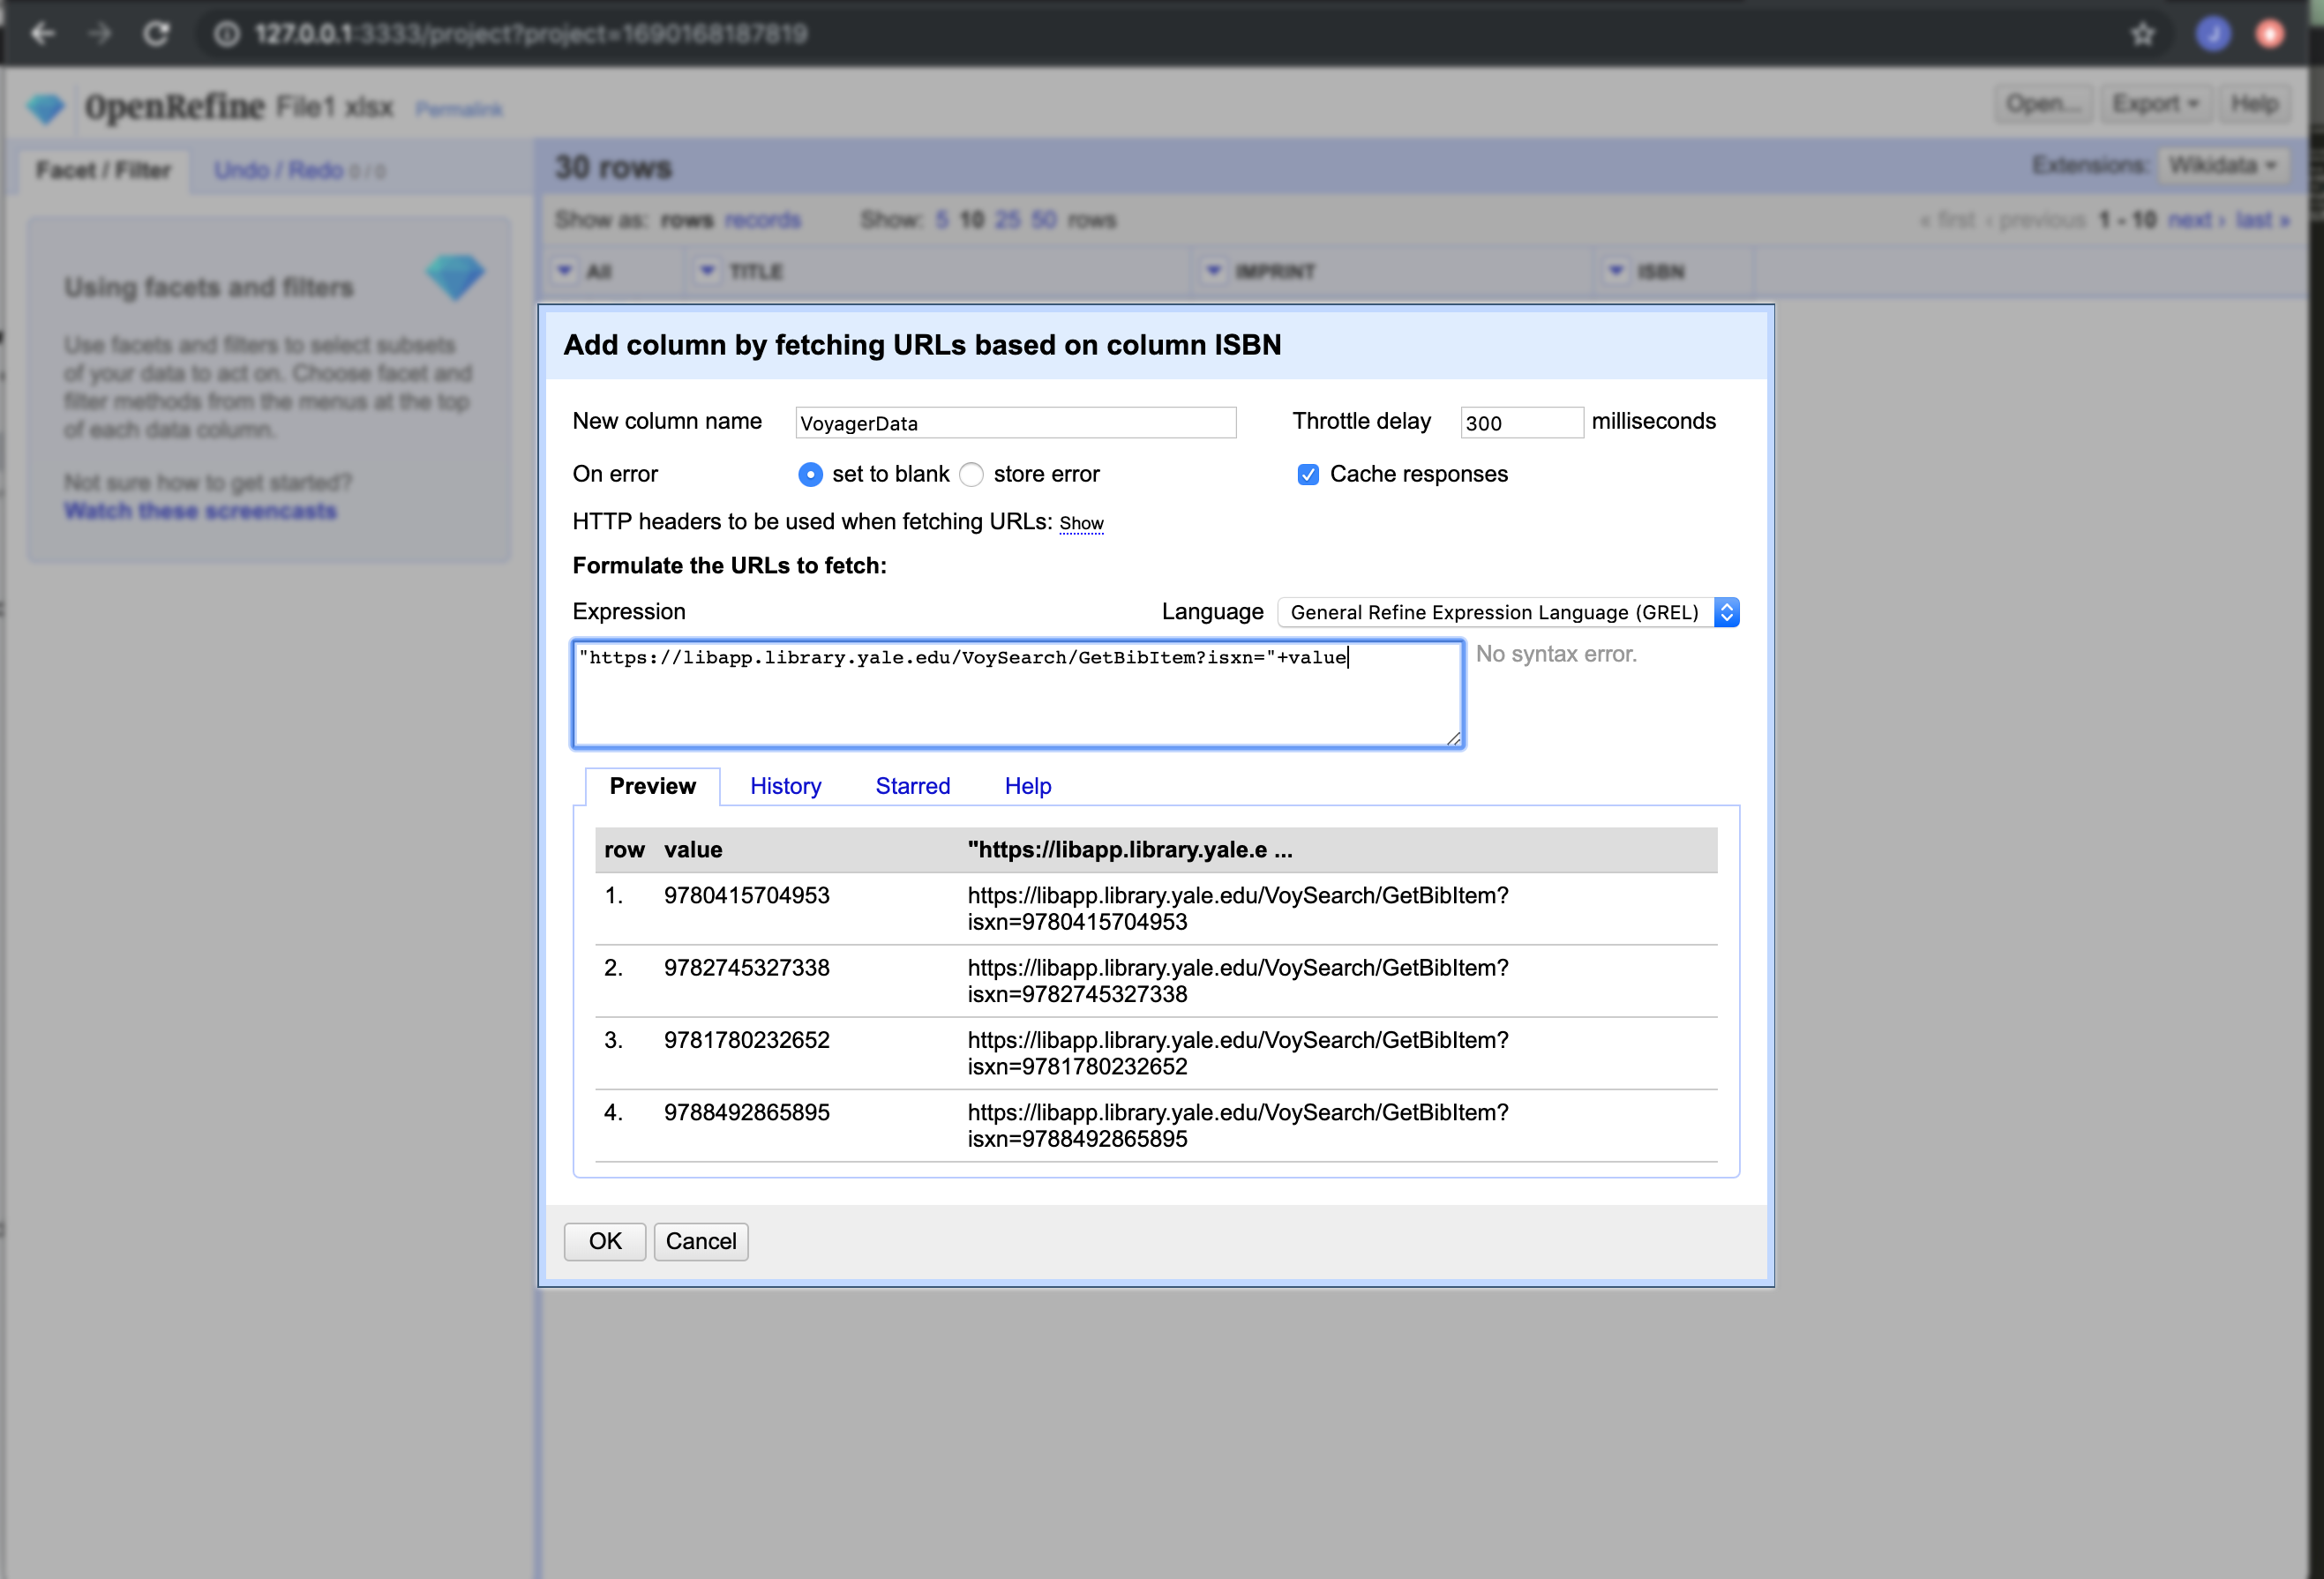This screenshot has width=2324, height=1579.
Task: Click value 9788492865895 in preview
Action: point(746,1112)
